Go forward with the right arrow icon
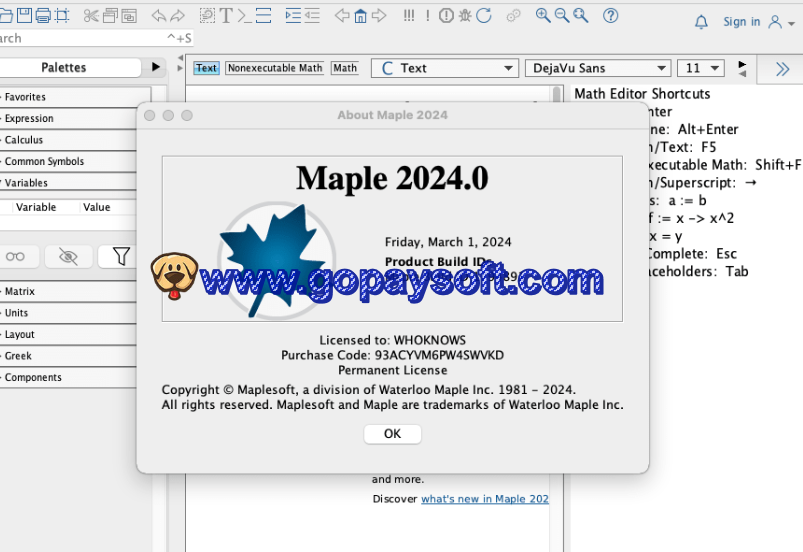This screenshot has height=552, width=803. (x=379, y=15)
